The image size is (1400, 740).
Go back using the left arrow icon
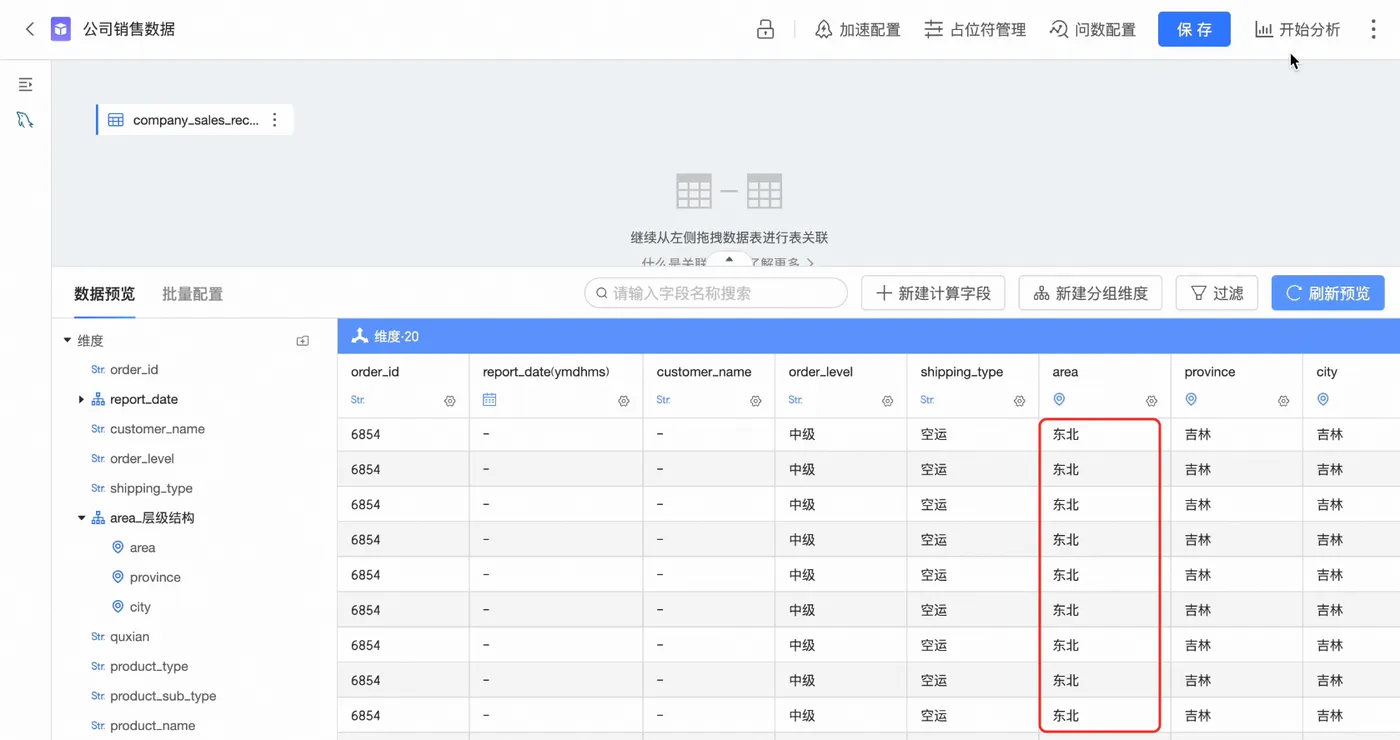(29, 29)
